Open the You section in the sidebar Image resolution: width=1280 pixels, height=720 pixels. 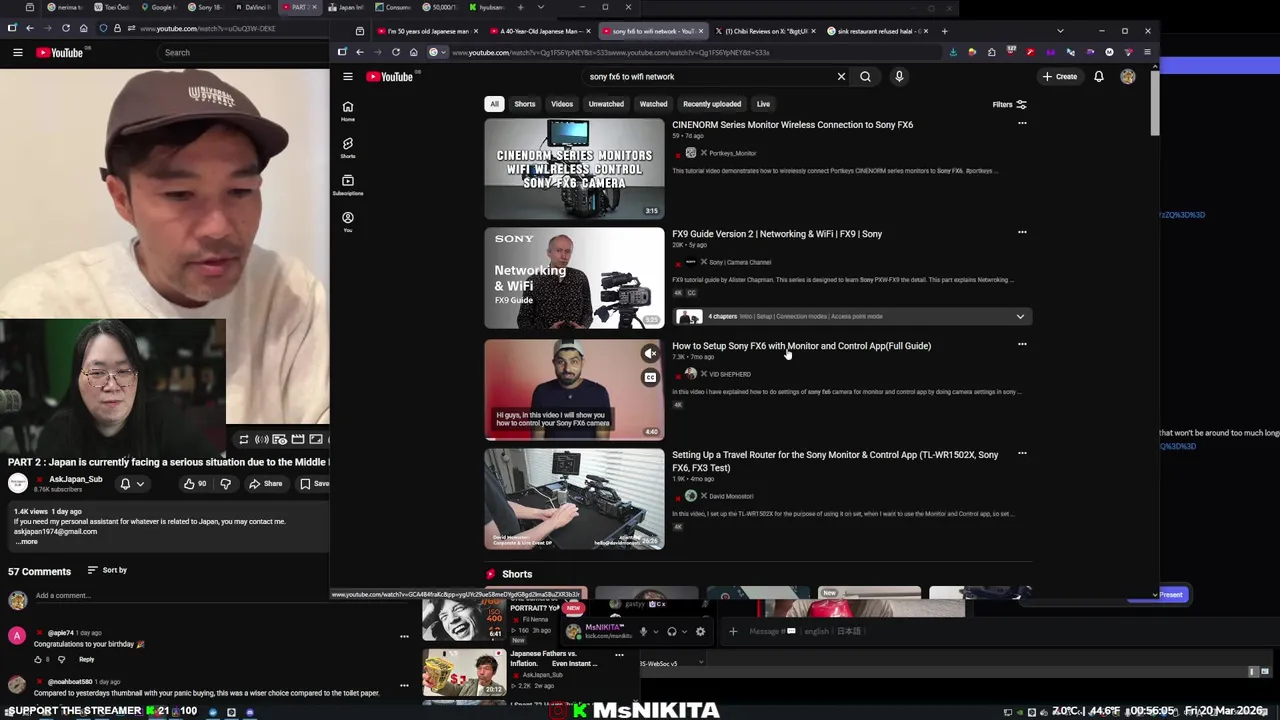click(348, 222)
